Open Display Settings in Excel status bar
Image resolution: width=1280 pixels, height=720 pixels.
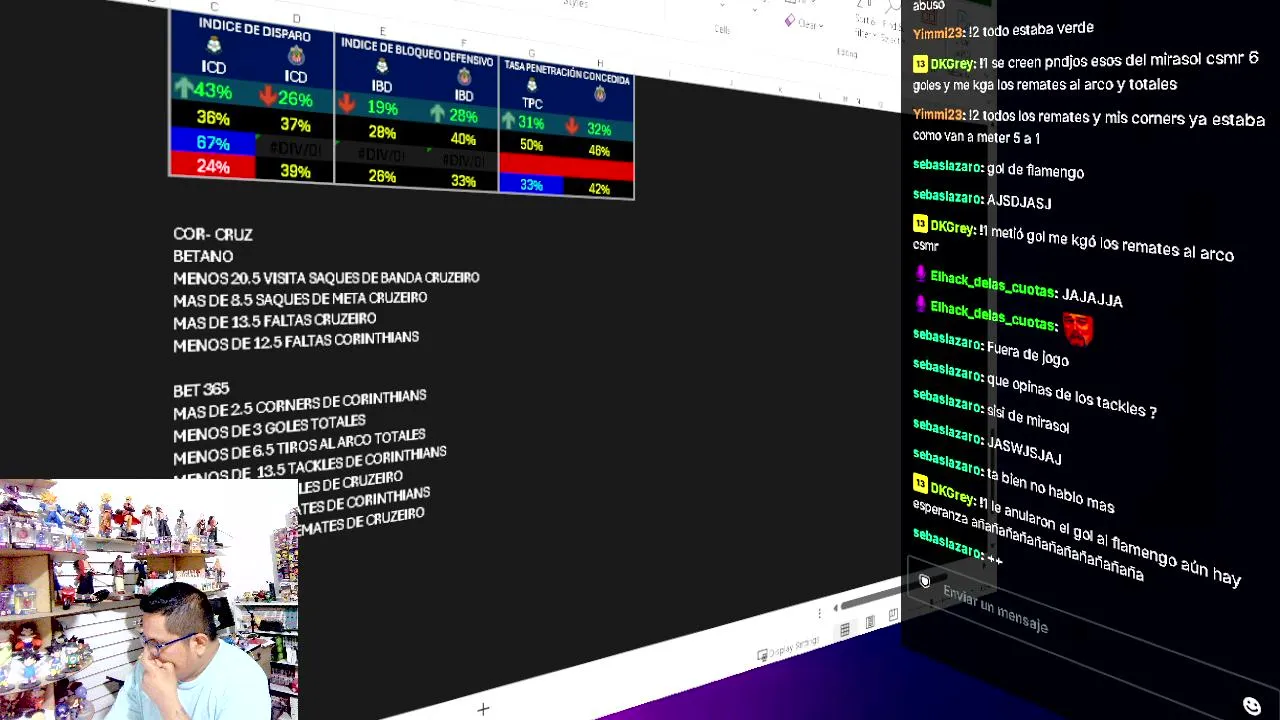(789, 647)
